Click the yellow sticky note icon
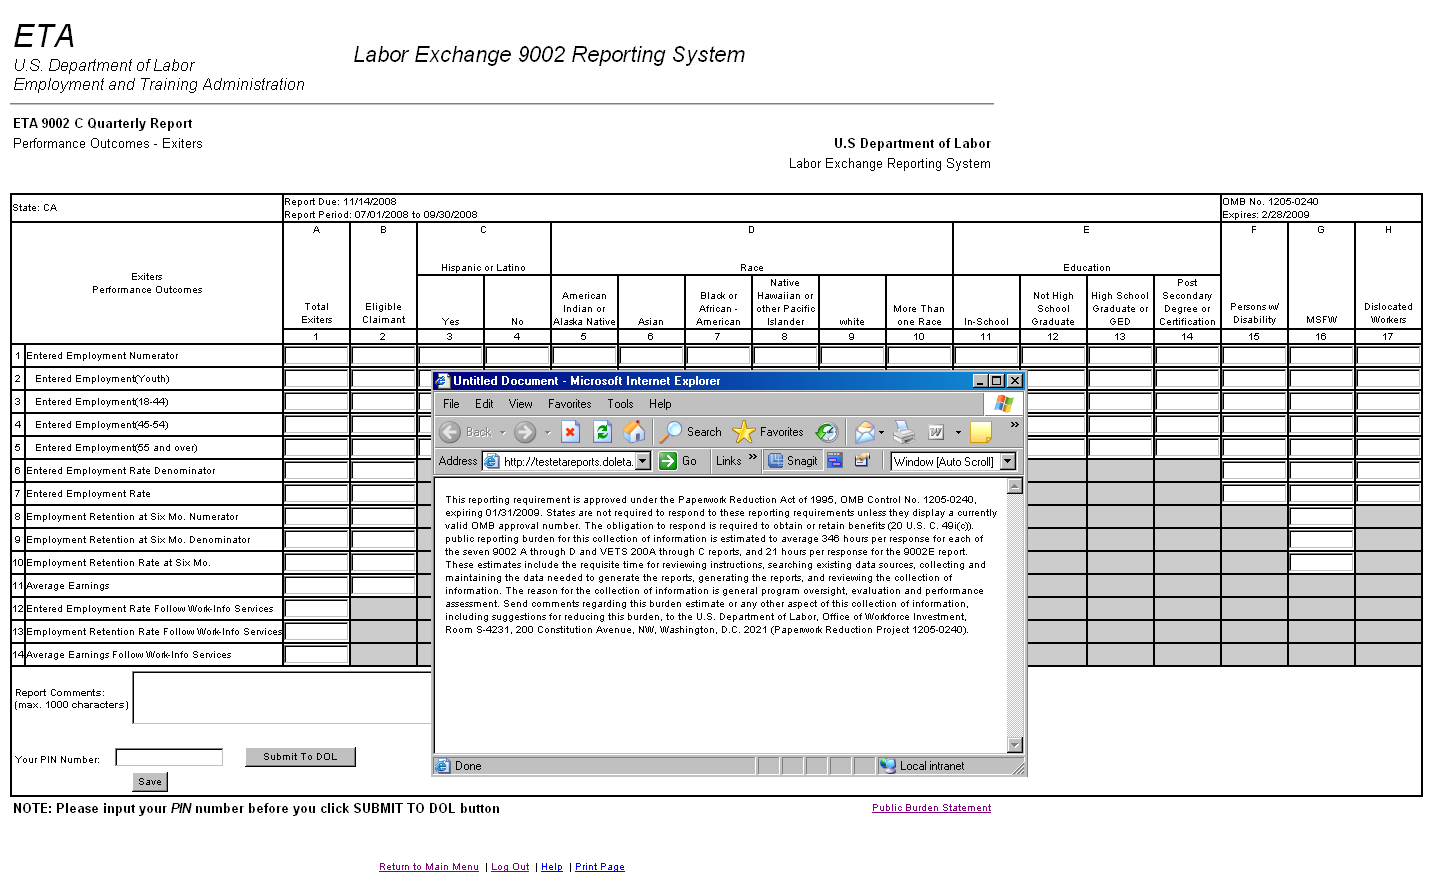Viewport: 1433px width, 889px height. [x=981, y=432]
